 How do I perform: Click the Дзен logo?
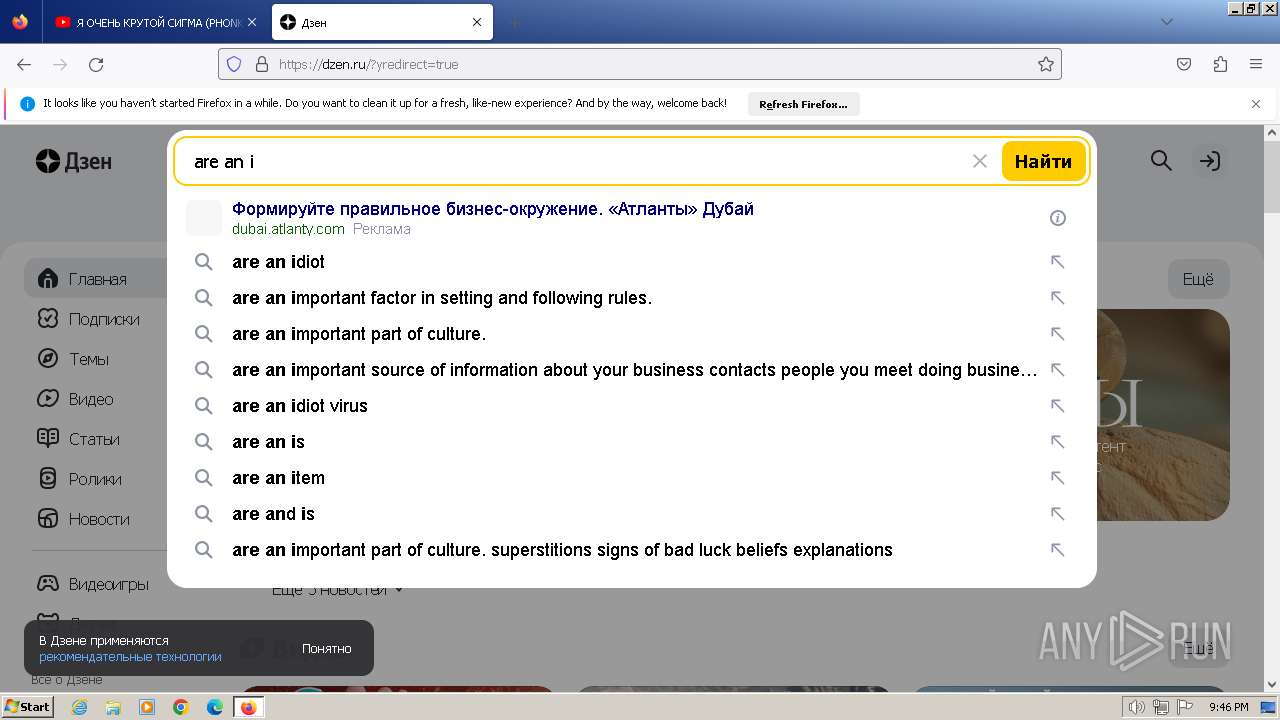coord(74,161)
